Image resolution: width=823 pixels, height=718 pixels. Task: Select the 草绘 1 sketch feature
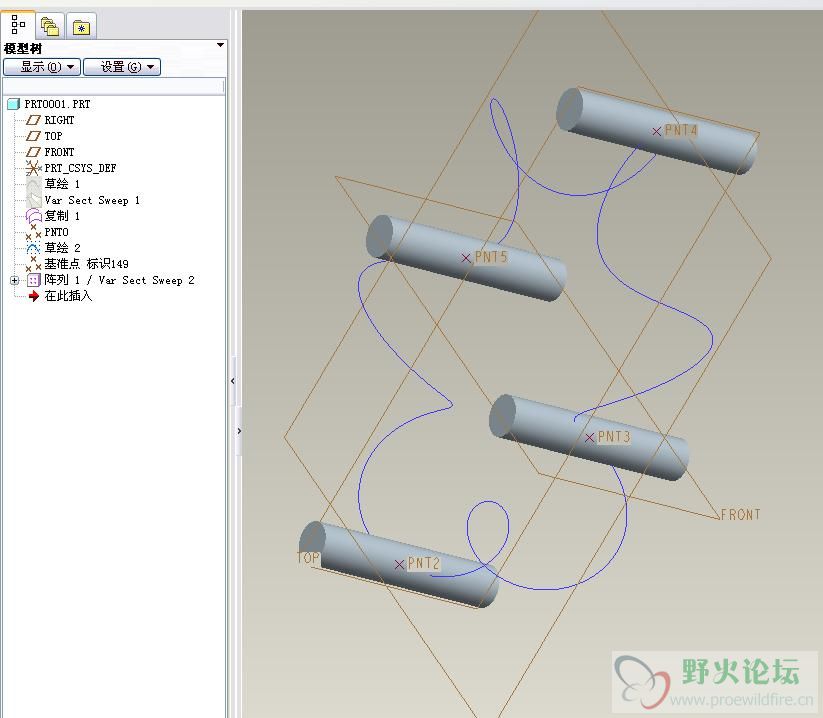coord(62,184)
